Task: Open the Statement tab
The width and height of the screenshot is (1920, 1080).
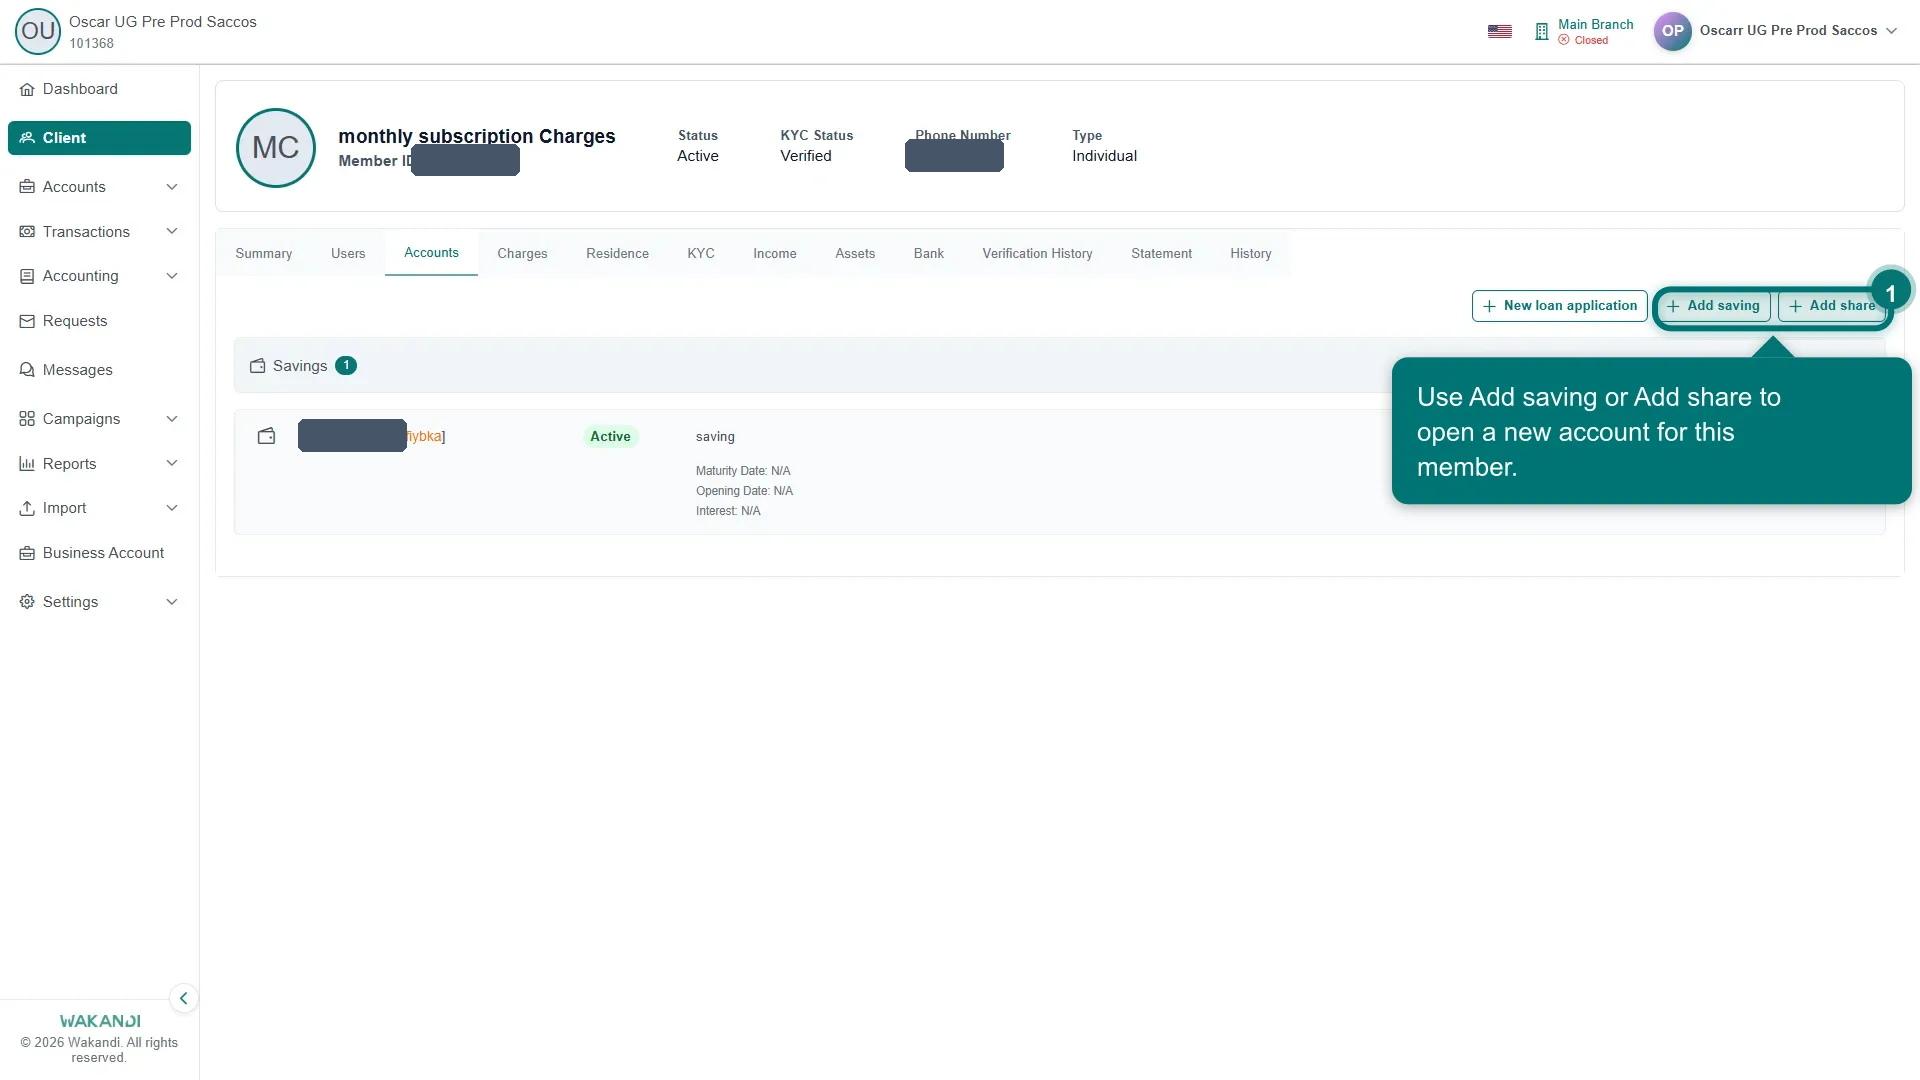Action: coord(1161,254)
